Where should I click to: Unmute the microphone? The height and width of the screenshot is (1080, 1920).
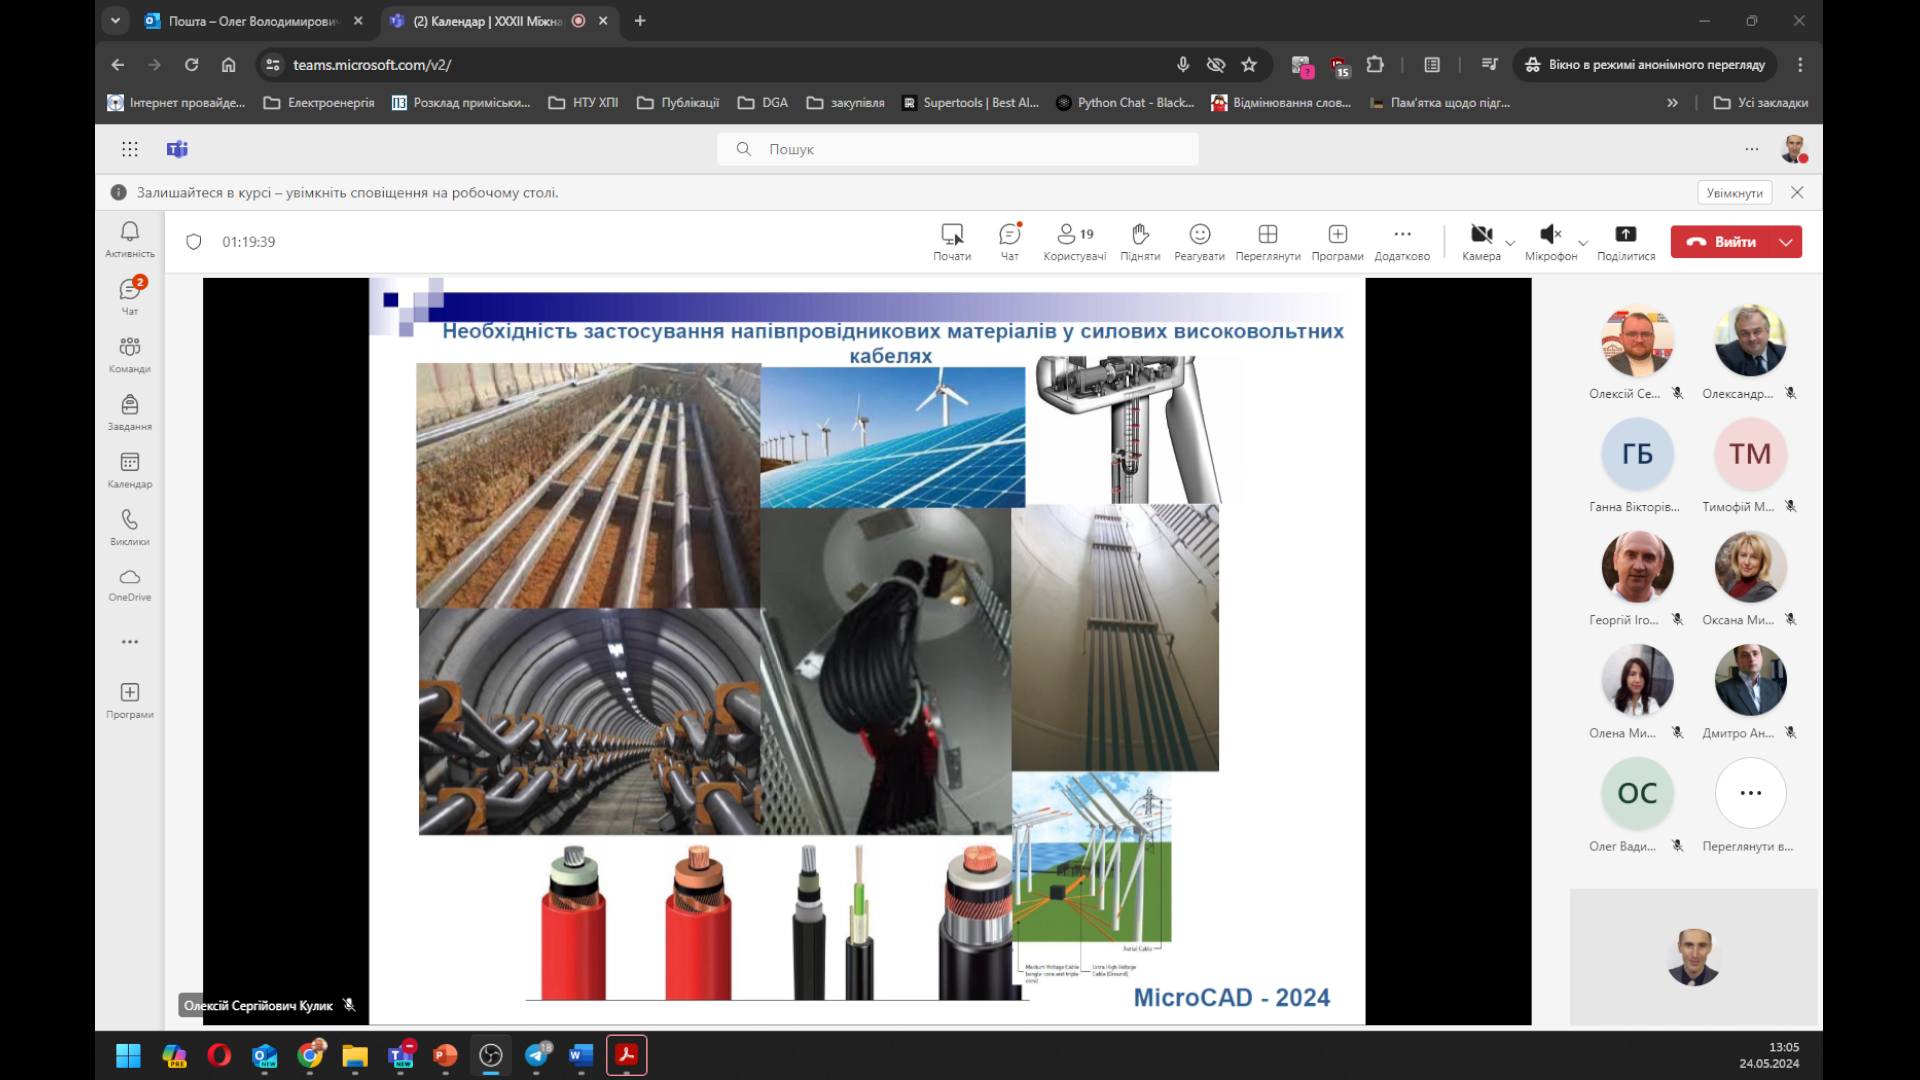tap(1550, 241)
